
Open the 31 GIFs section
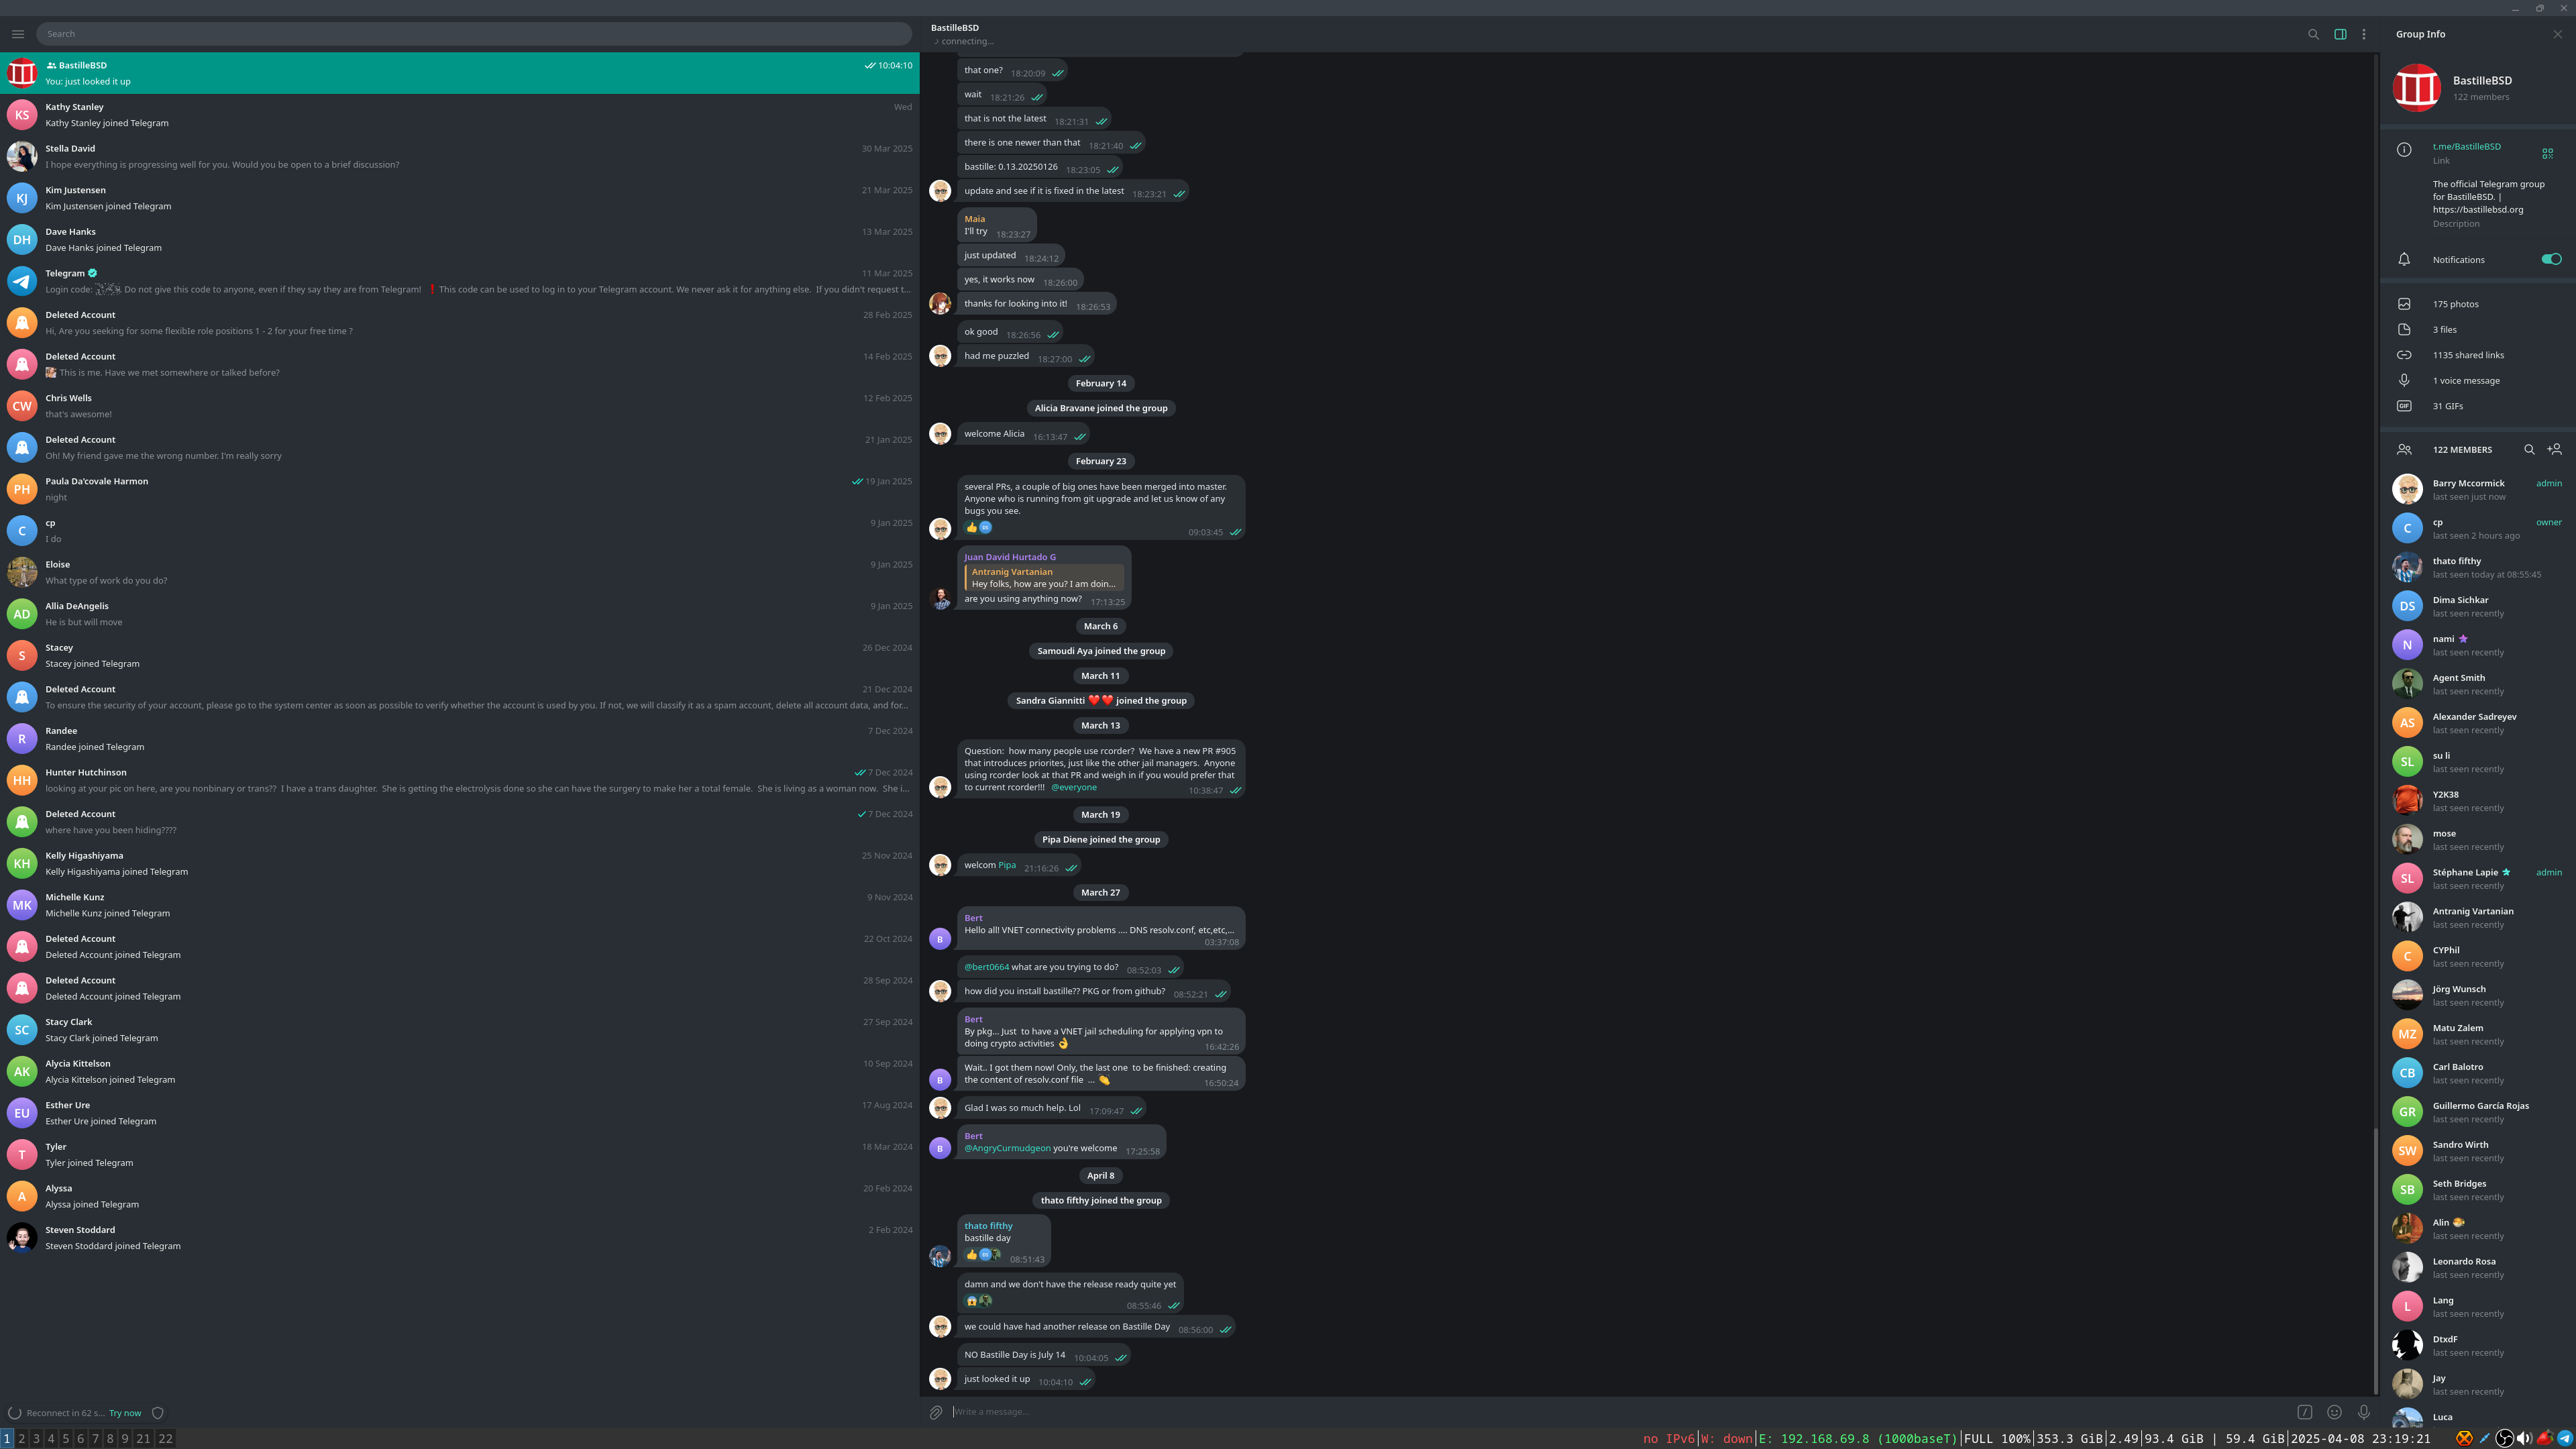pyautogui.click(x=2478, y=406)
